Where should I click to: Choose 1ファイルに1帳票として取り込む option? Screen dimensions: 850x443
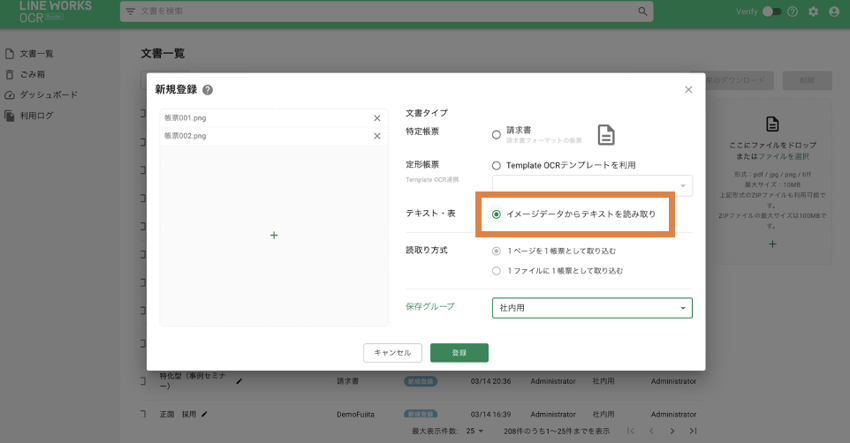click(x=496, y=271)
